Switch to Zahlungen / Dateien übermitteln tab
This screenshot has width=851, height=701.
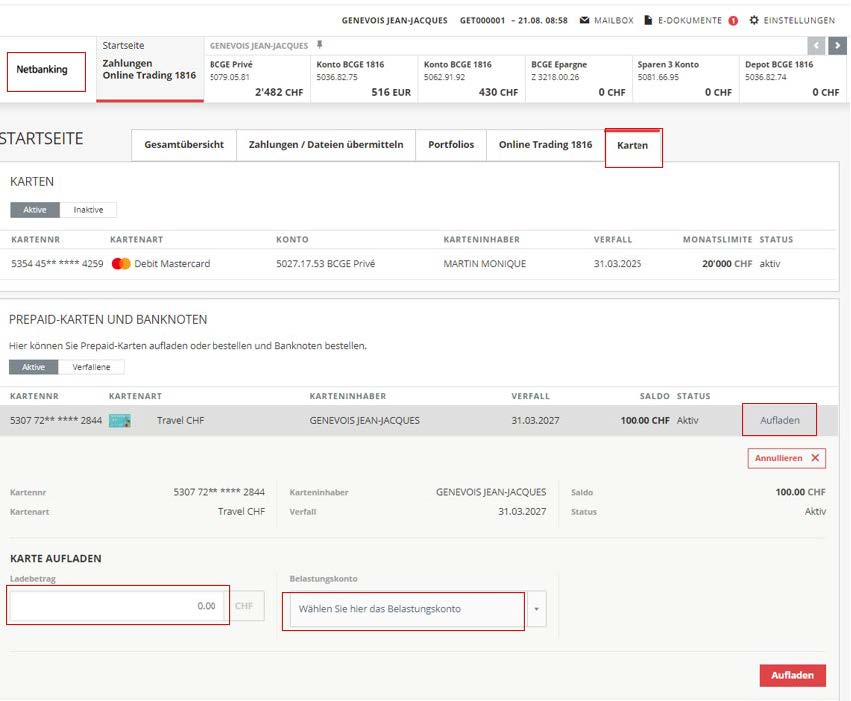click(326, 145)
